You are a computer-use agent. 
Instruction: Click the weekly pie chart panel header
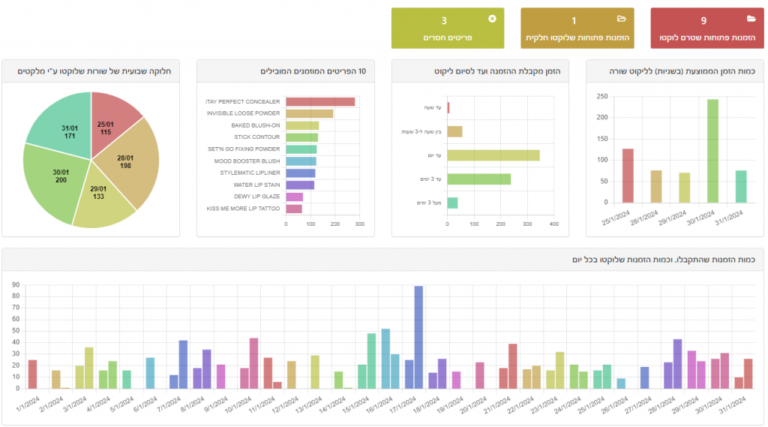91,71
